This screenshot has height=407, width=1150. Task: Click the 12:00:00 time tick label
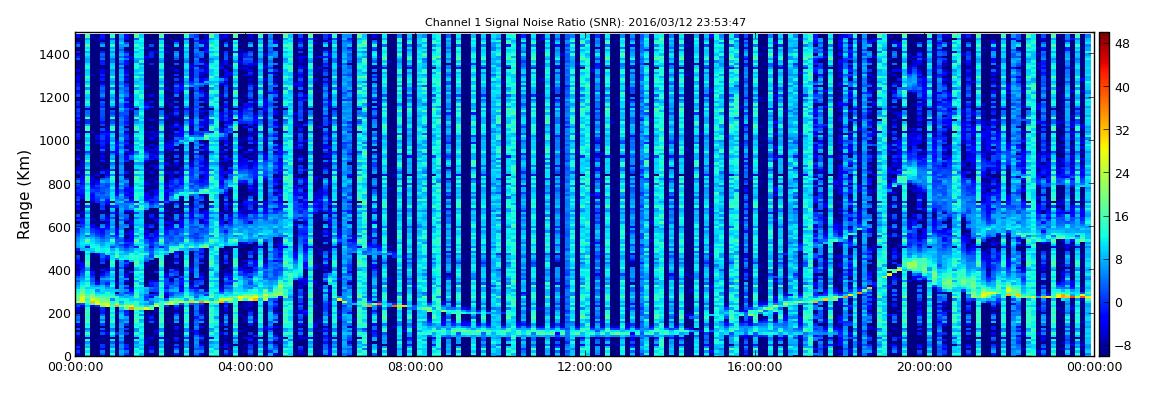point(584,367)
